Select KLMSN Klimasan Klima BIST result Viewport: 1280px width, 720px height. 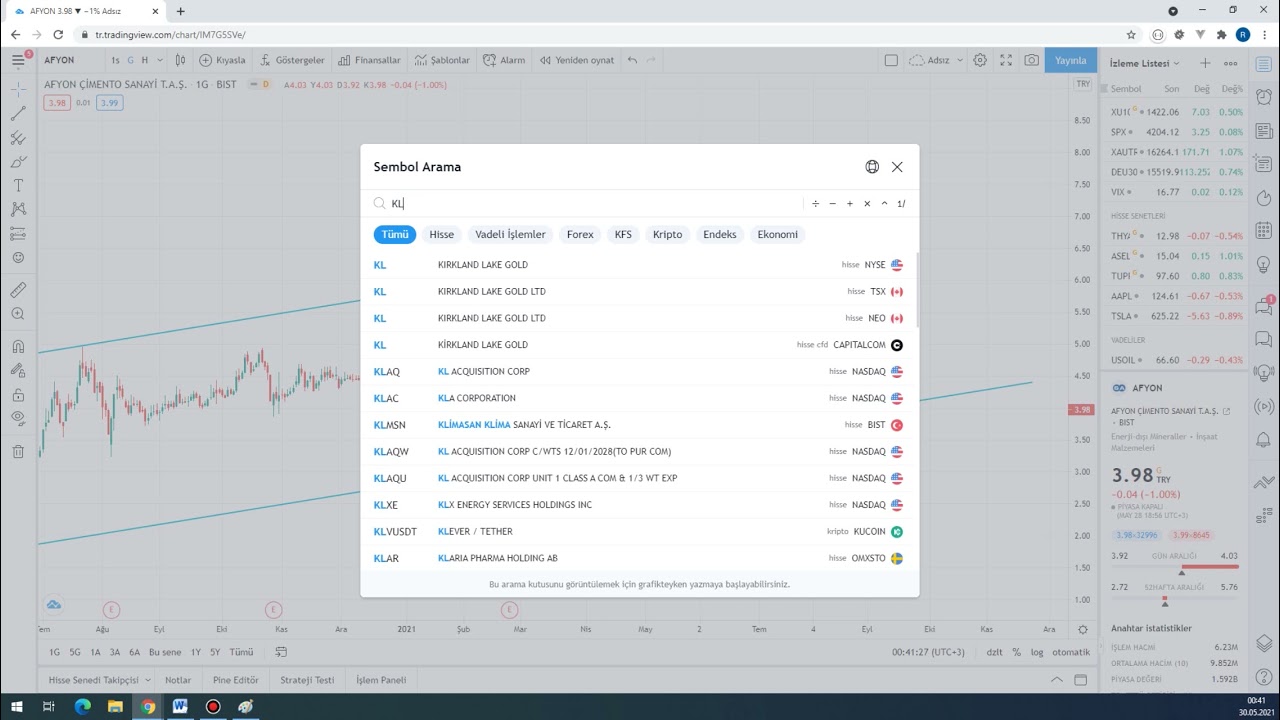click(x=638, y=425)
